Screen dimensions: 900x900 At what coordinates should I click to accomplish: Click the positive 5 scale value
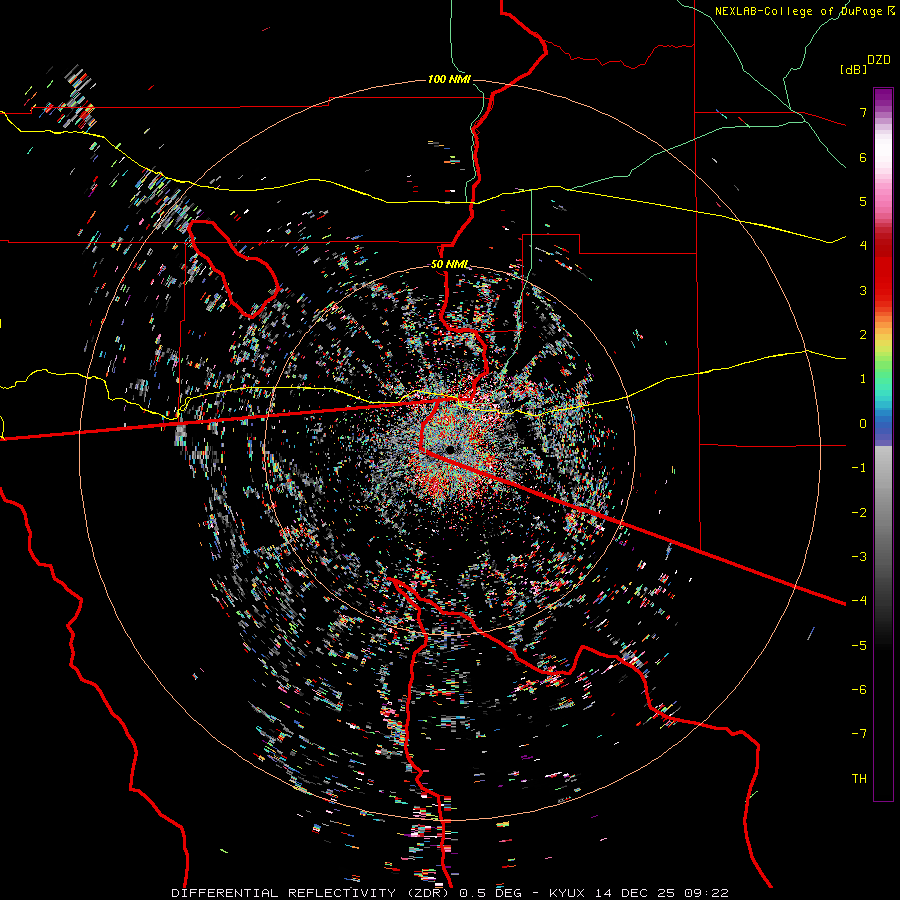(863, 201)
